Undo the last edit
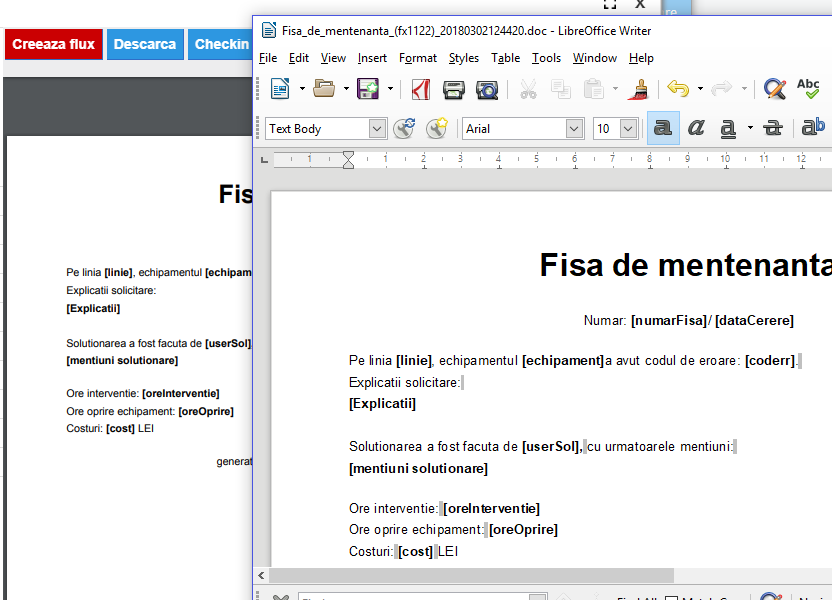Screen dimensions: 832x600 pyautogui.click(x=681, y=89)
